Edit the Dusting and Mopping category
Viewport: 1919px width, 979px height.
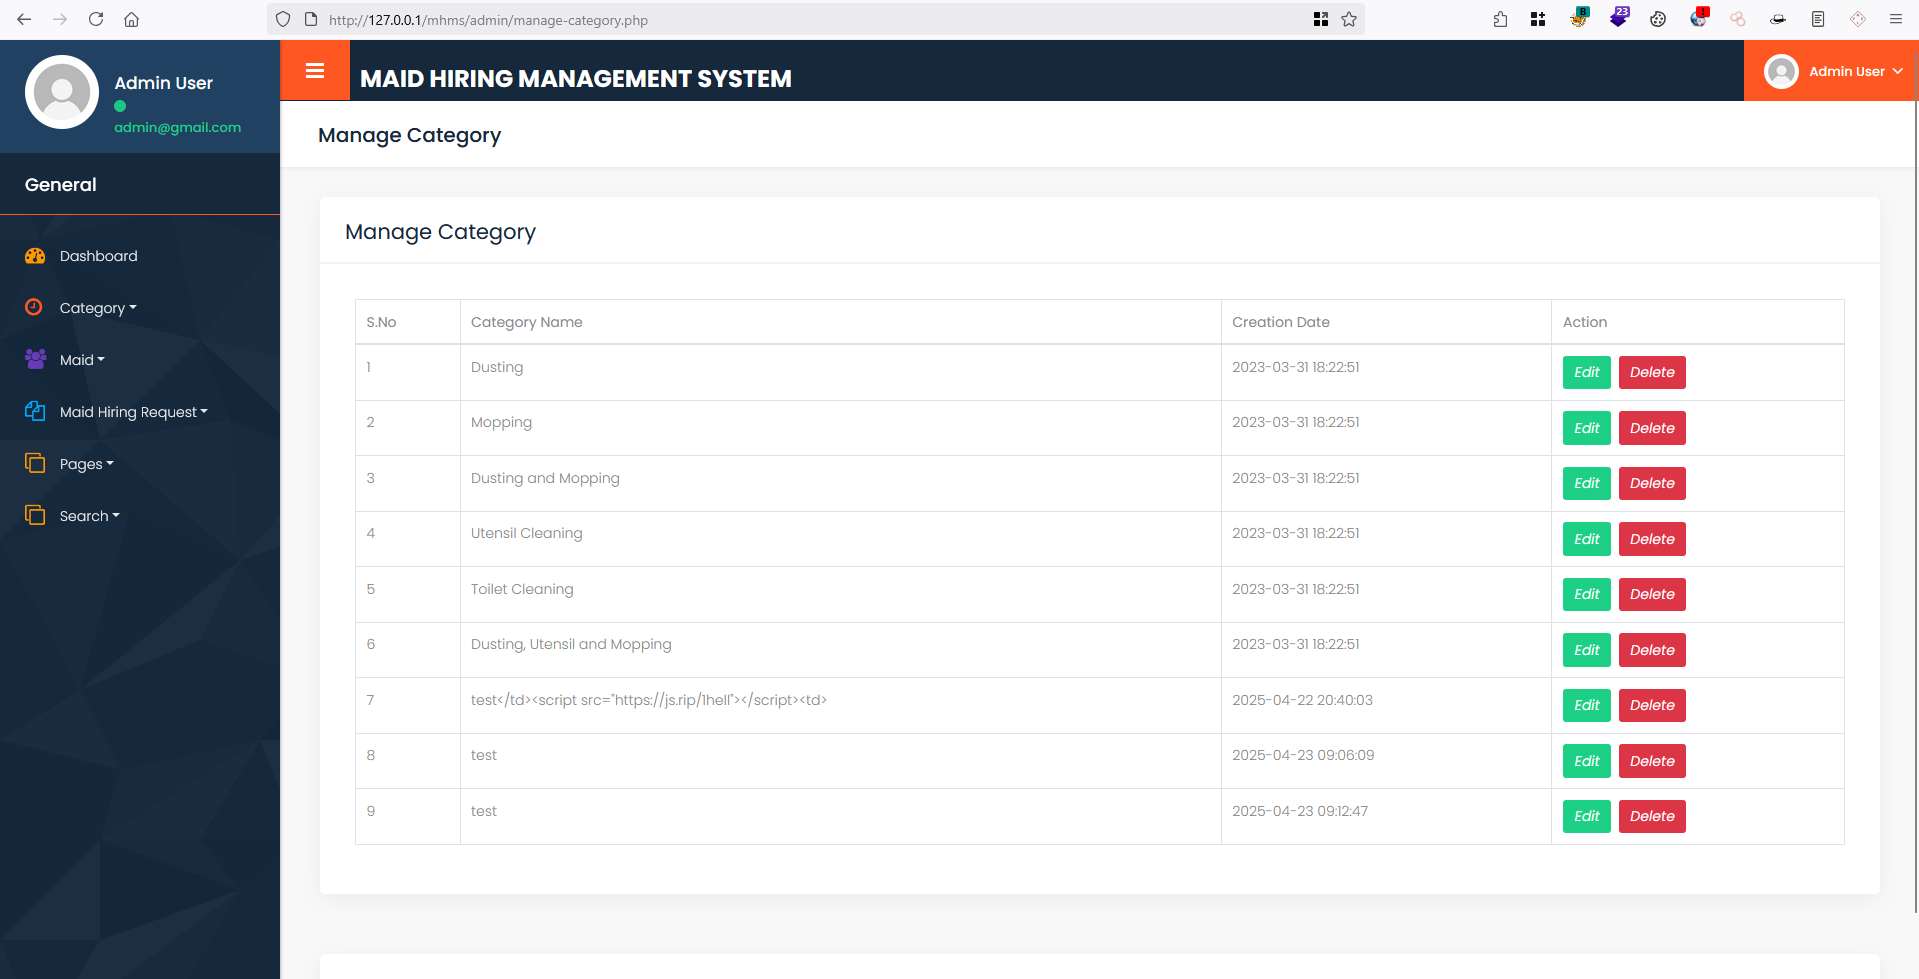1587,483
